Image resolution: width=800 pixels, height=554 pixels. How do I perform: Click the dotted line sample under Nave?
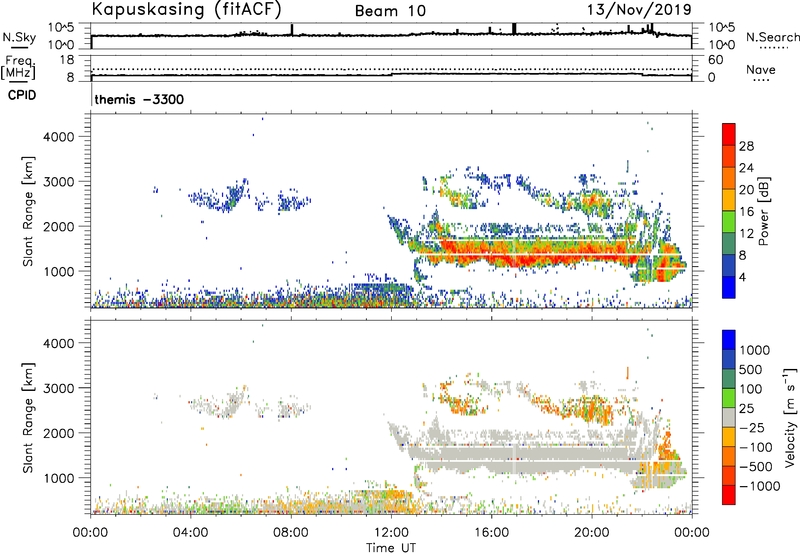[x=762, y=80]
